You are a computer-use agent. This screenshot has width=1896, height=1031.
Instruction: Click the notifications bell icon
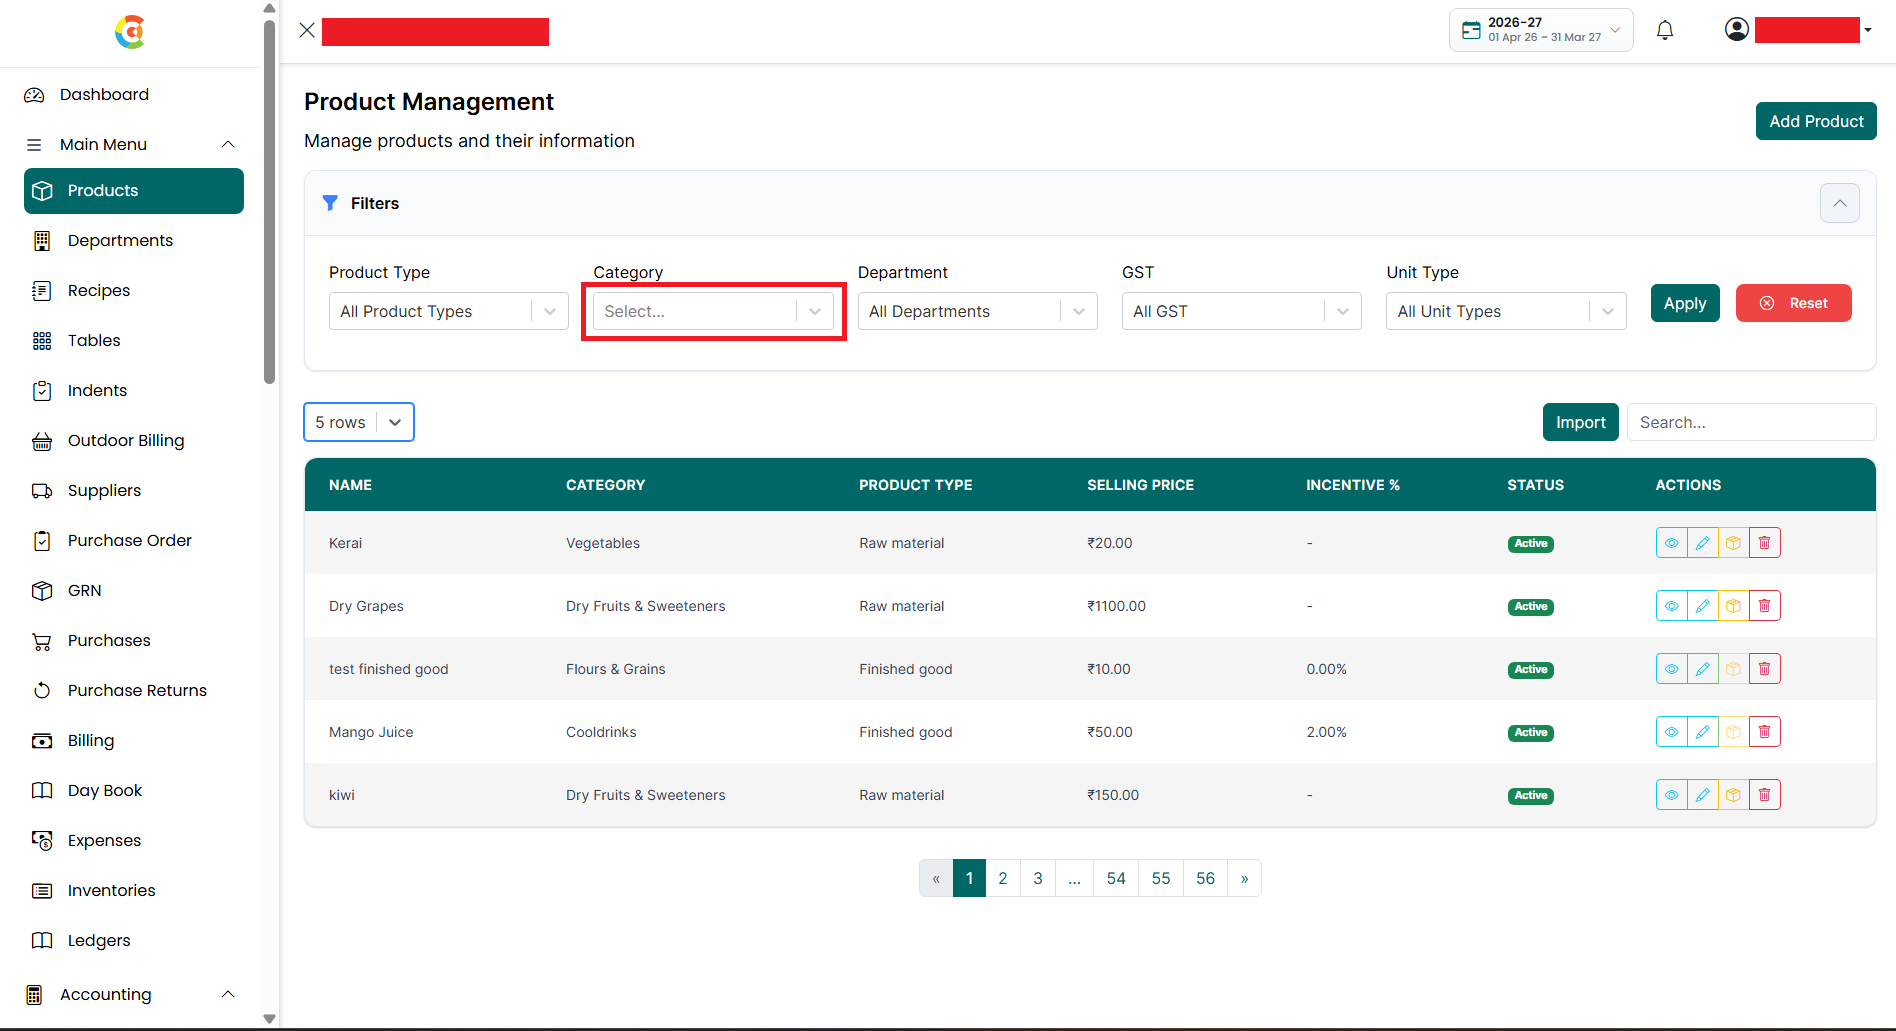[x=1665, y=30]
